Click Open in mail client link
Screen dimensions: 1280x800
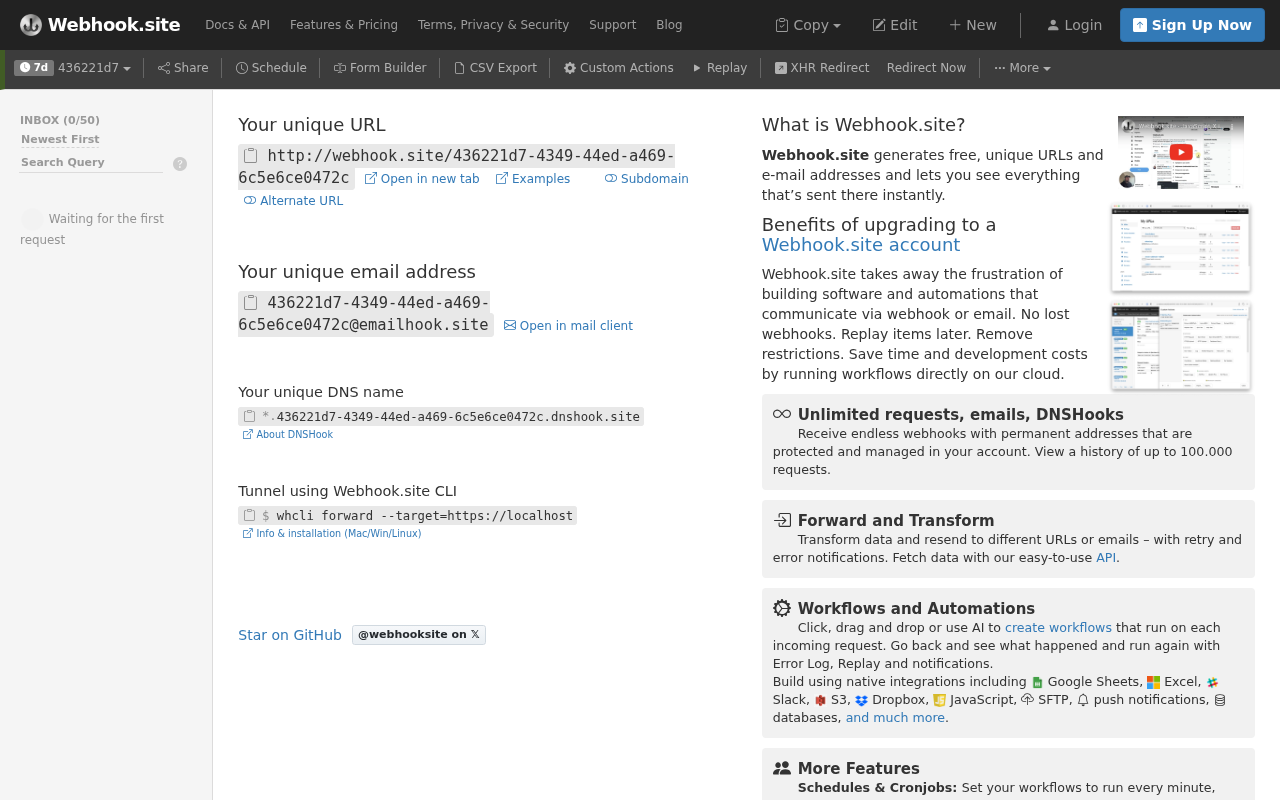568,326
